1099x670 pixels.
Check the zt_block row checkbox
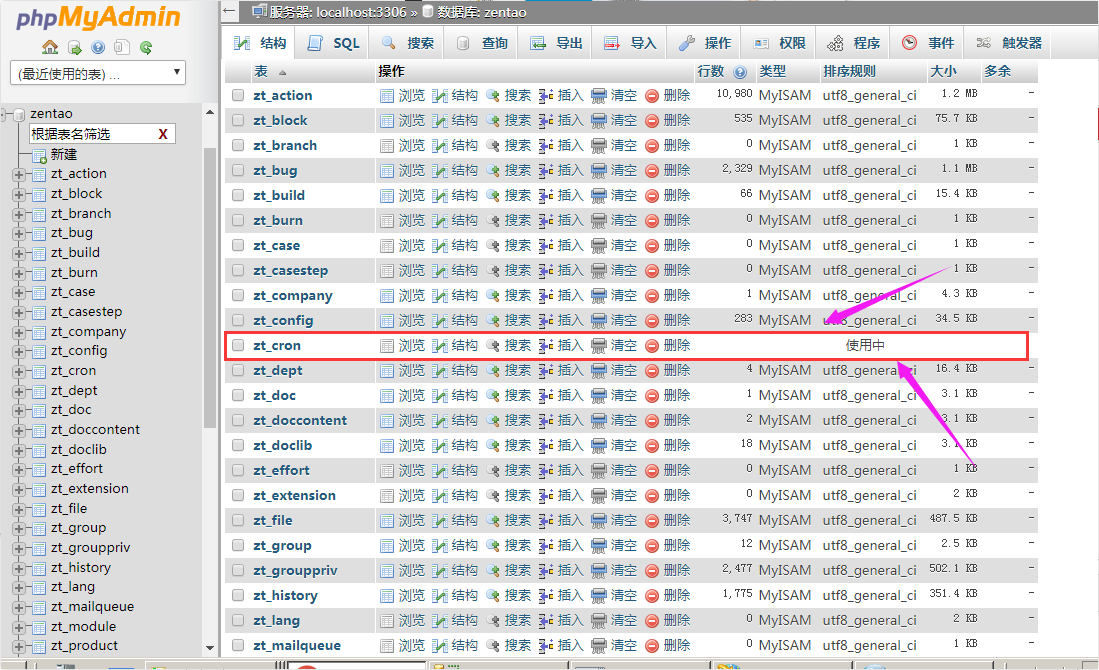pyautogui.click(x=238, y=121)
